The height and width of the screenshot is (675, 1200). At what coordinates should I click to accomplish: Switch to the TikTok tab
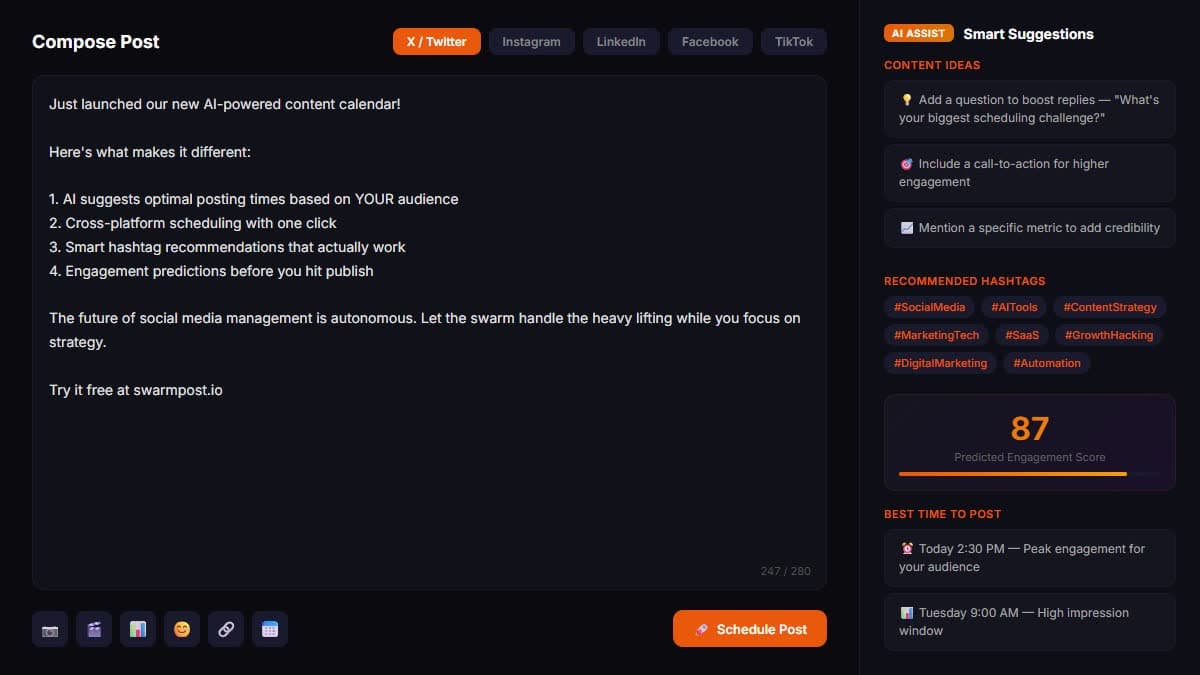[793, 41]
